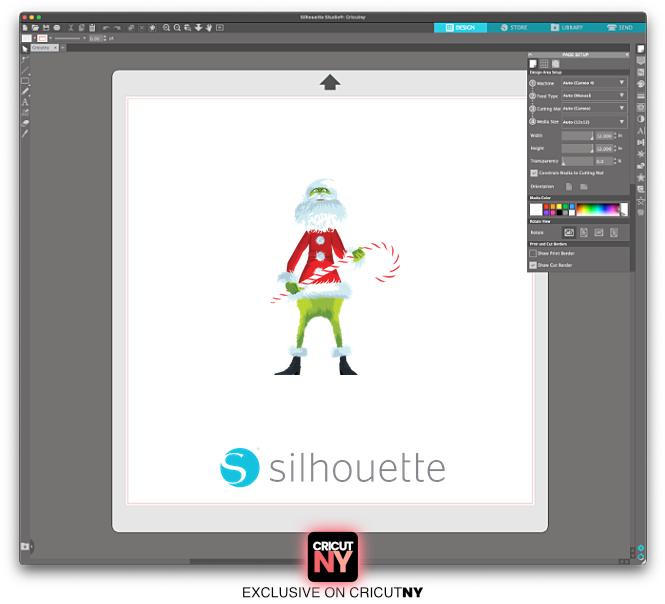Open the Text Style panel icon
Viewport: 665px width, 604px height.
(641, 131)
